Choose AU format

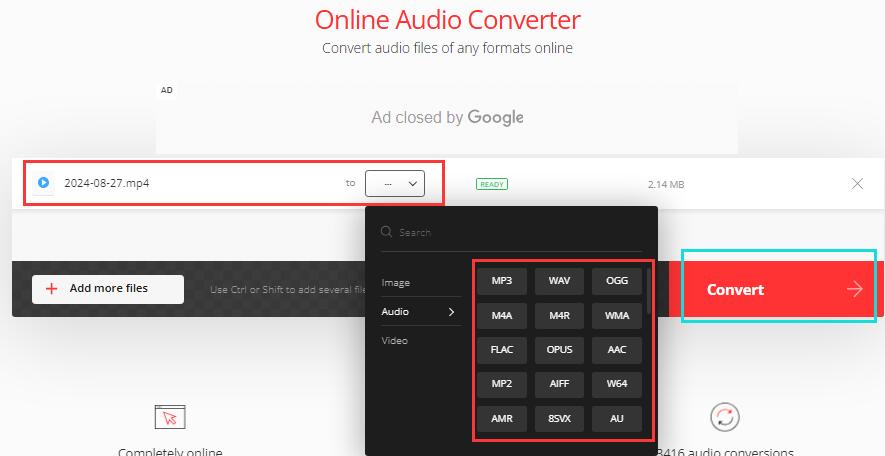click(x=617, y=419)
